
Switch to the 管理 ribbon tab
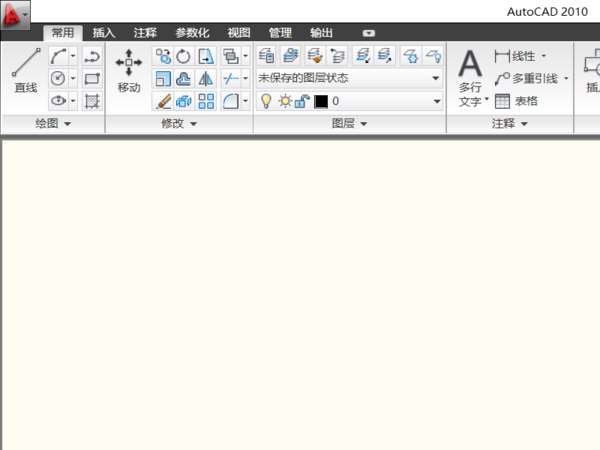point(280,33)
